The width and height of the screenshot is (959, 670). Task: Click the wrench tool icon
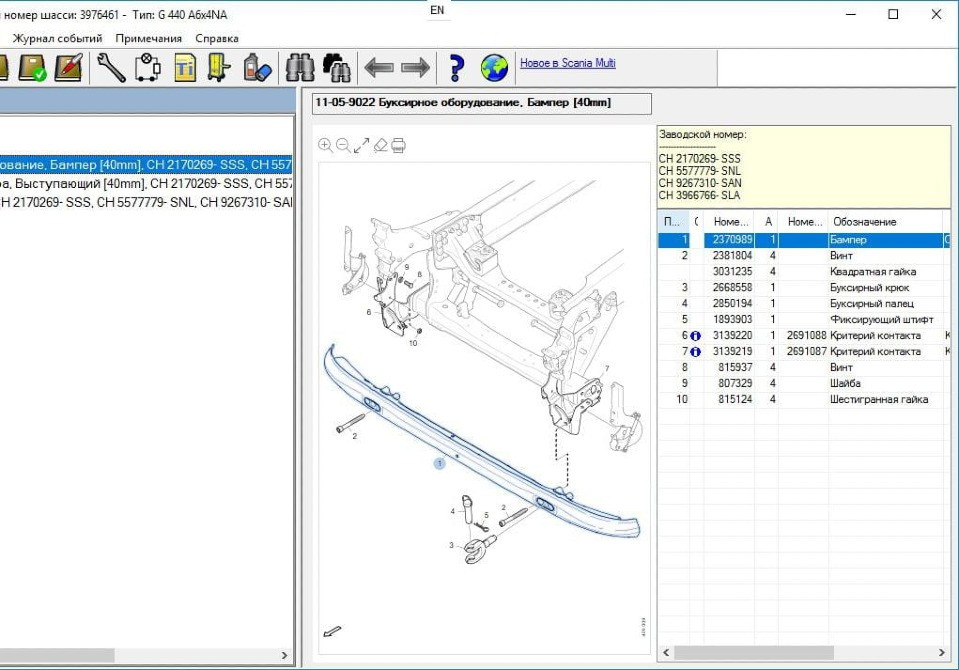click(111, 68)
